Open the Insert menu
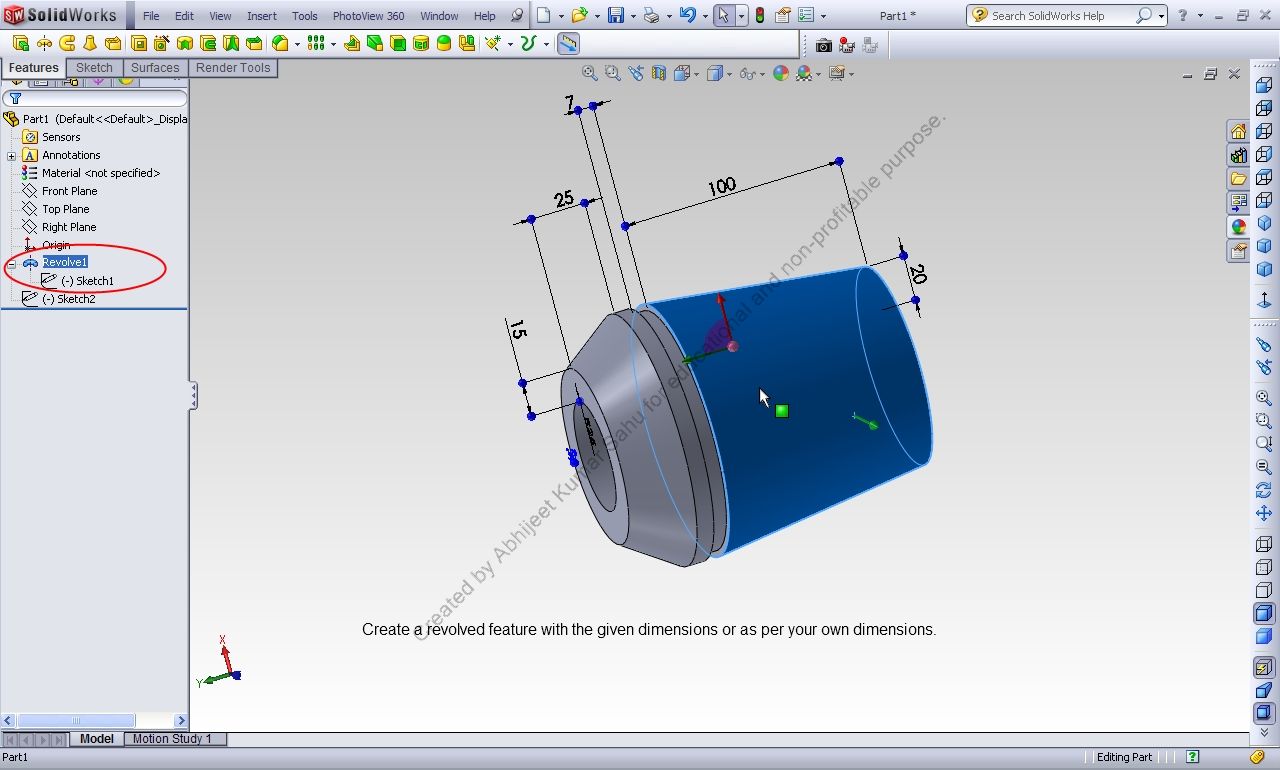 pyautogui.click(x=262, y=16)
